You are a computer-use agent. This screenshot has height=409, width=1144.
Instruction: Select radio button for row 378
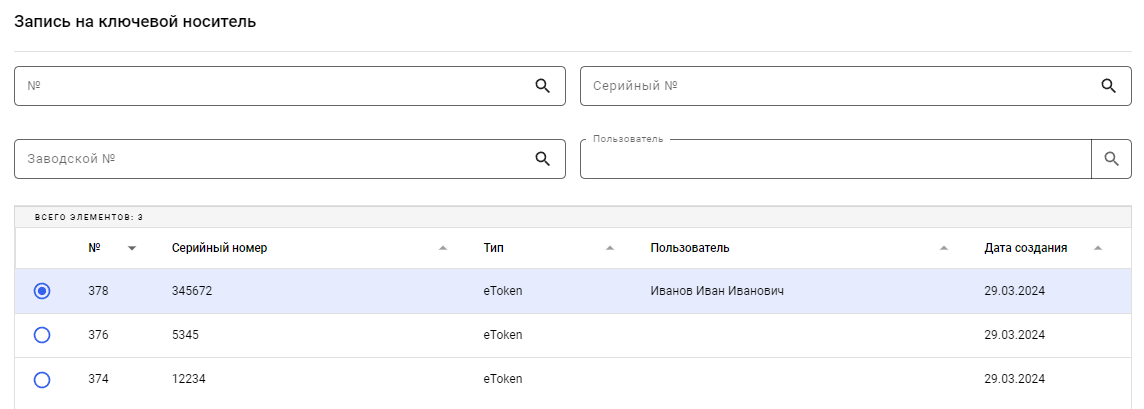[42, 291]
